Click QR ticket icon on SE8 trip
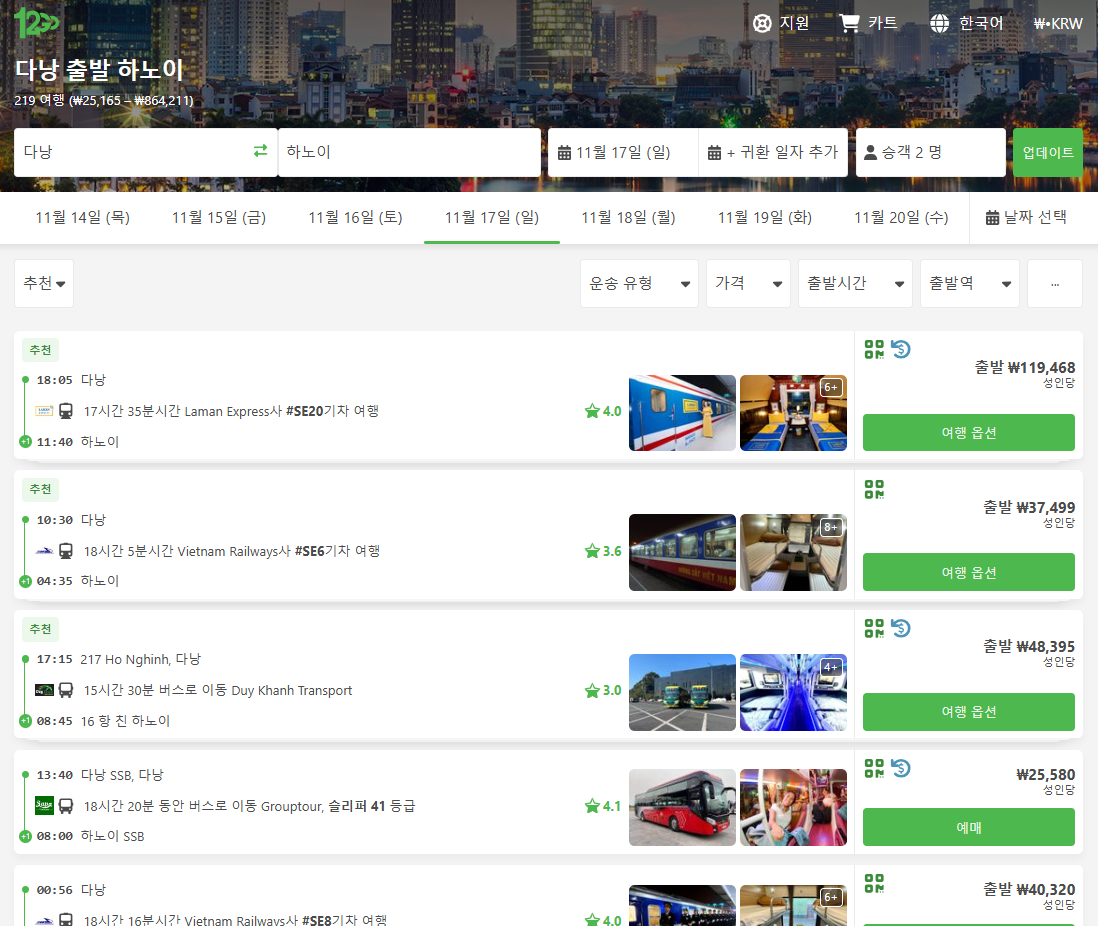Image resolution: width=1098 pixels, height=926 pixels. click(x=874, y=883)
